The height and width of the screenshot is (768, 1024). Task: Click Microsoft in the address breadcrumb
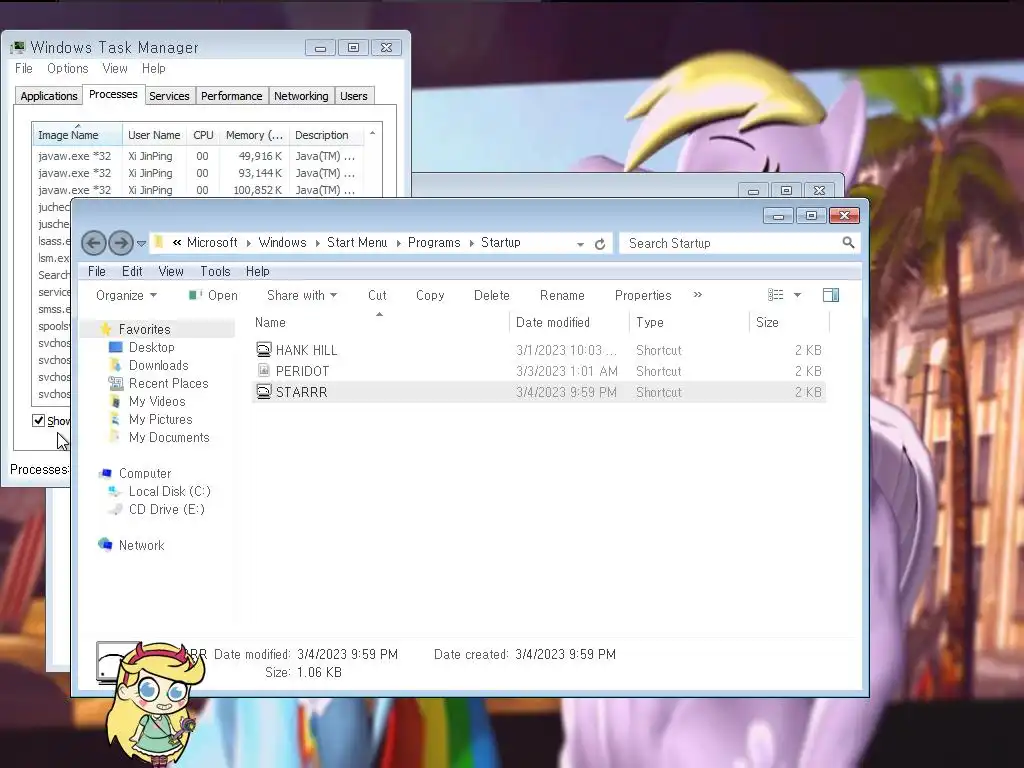pos(212,242)
